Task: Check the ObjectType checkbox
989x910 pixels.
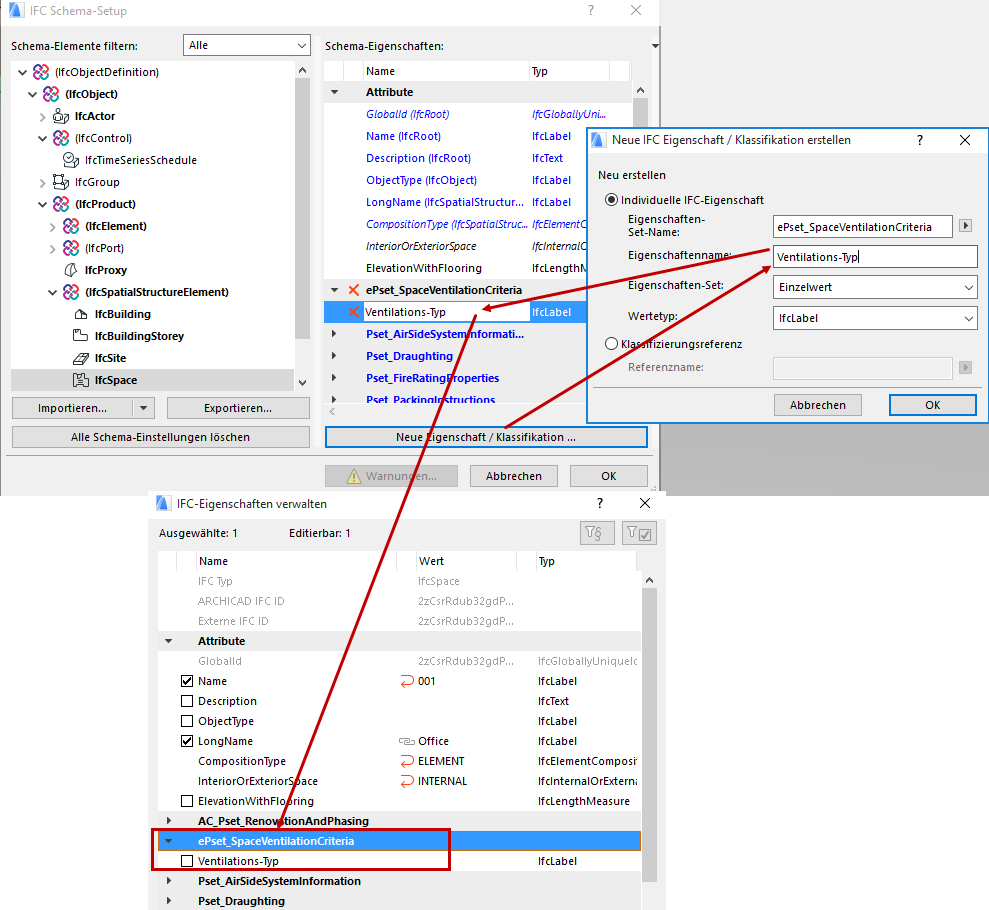Action: coord(187,721)
